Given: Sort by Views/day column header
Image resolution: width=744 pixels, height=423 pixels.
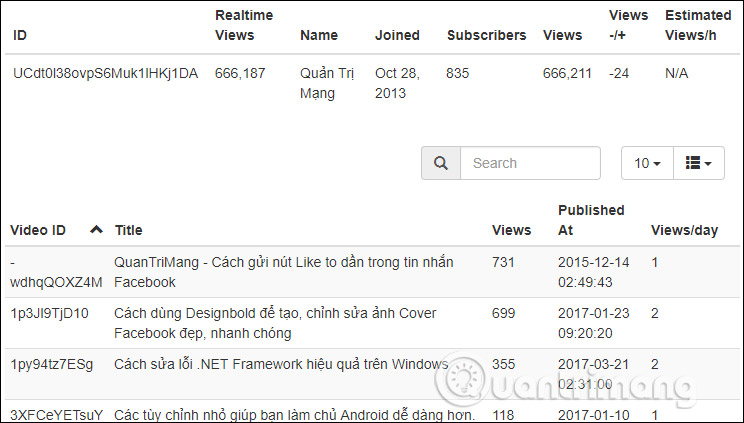Looking at the screenshot, I should pos(684,230).
